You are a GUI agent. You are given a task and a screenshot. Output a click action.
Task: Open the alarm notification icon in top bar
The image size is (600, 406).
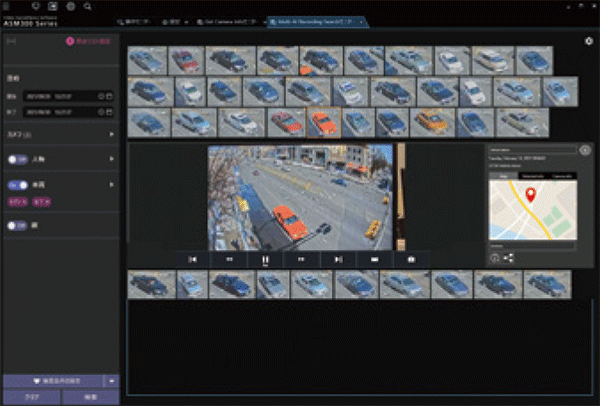[35, 6]
